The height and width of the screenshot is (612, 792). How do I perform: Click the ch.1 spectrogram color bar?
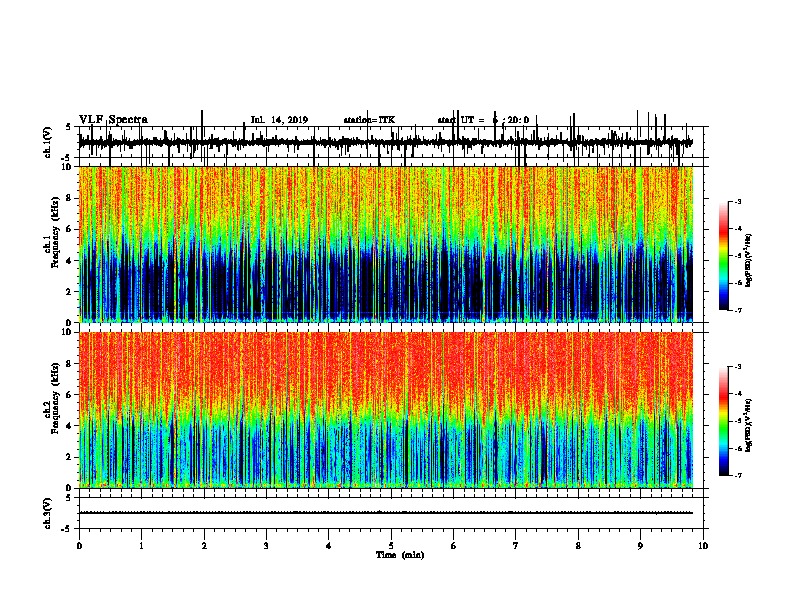pyautogui.click(x=723, y=256)
